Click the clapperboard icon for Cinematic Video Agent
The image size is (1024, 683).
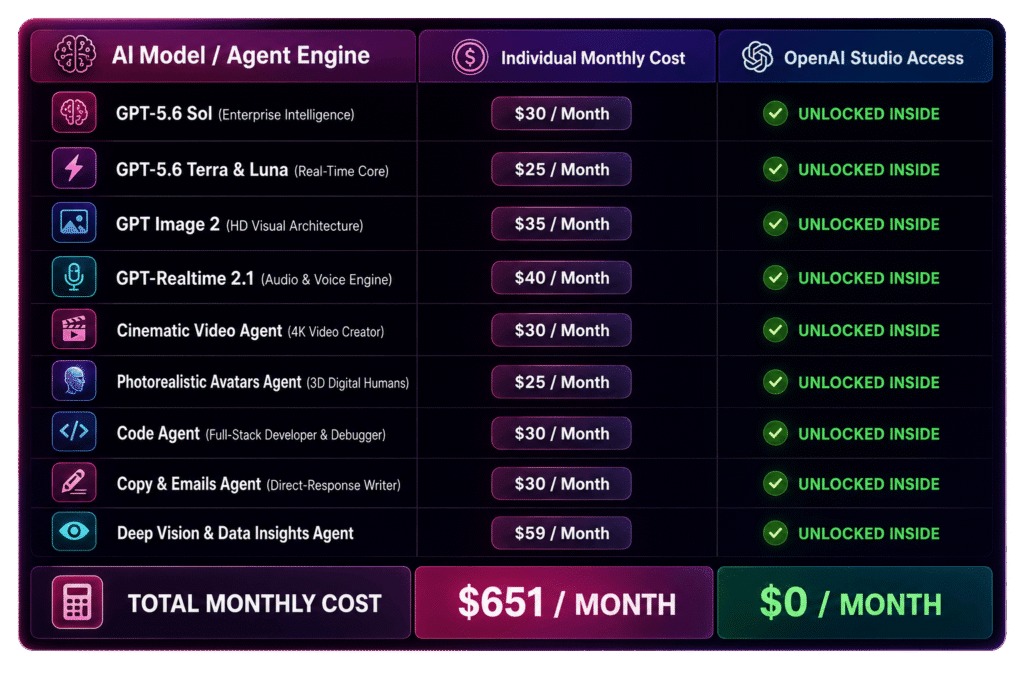click(x=74, y=329)
